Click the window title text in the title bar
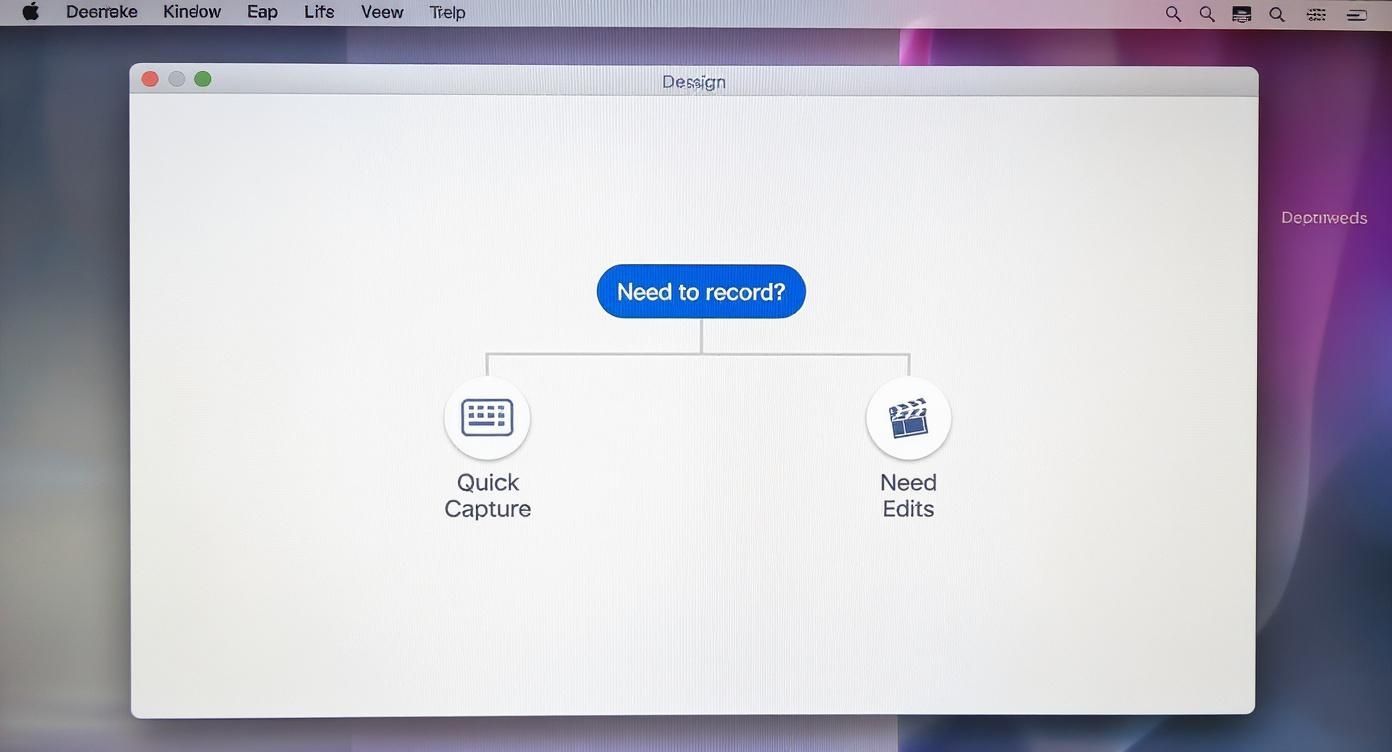The height and width of the screenshot is (752, 1392). click(694, 82)
